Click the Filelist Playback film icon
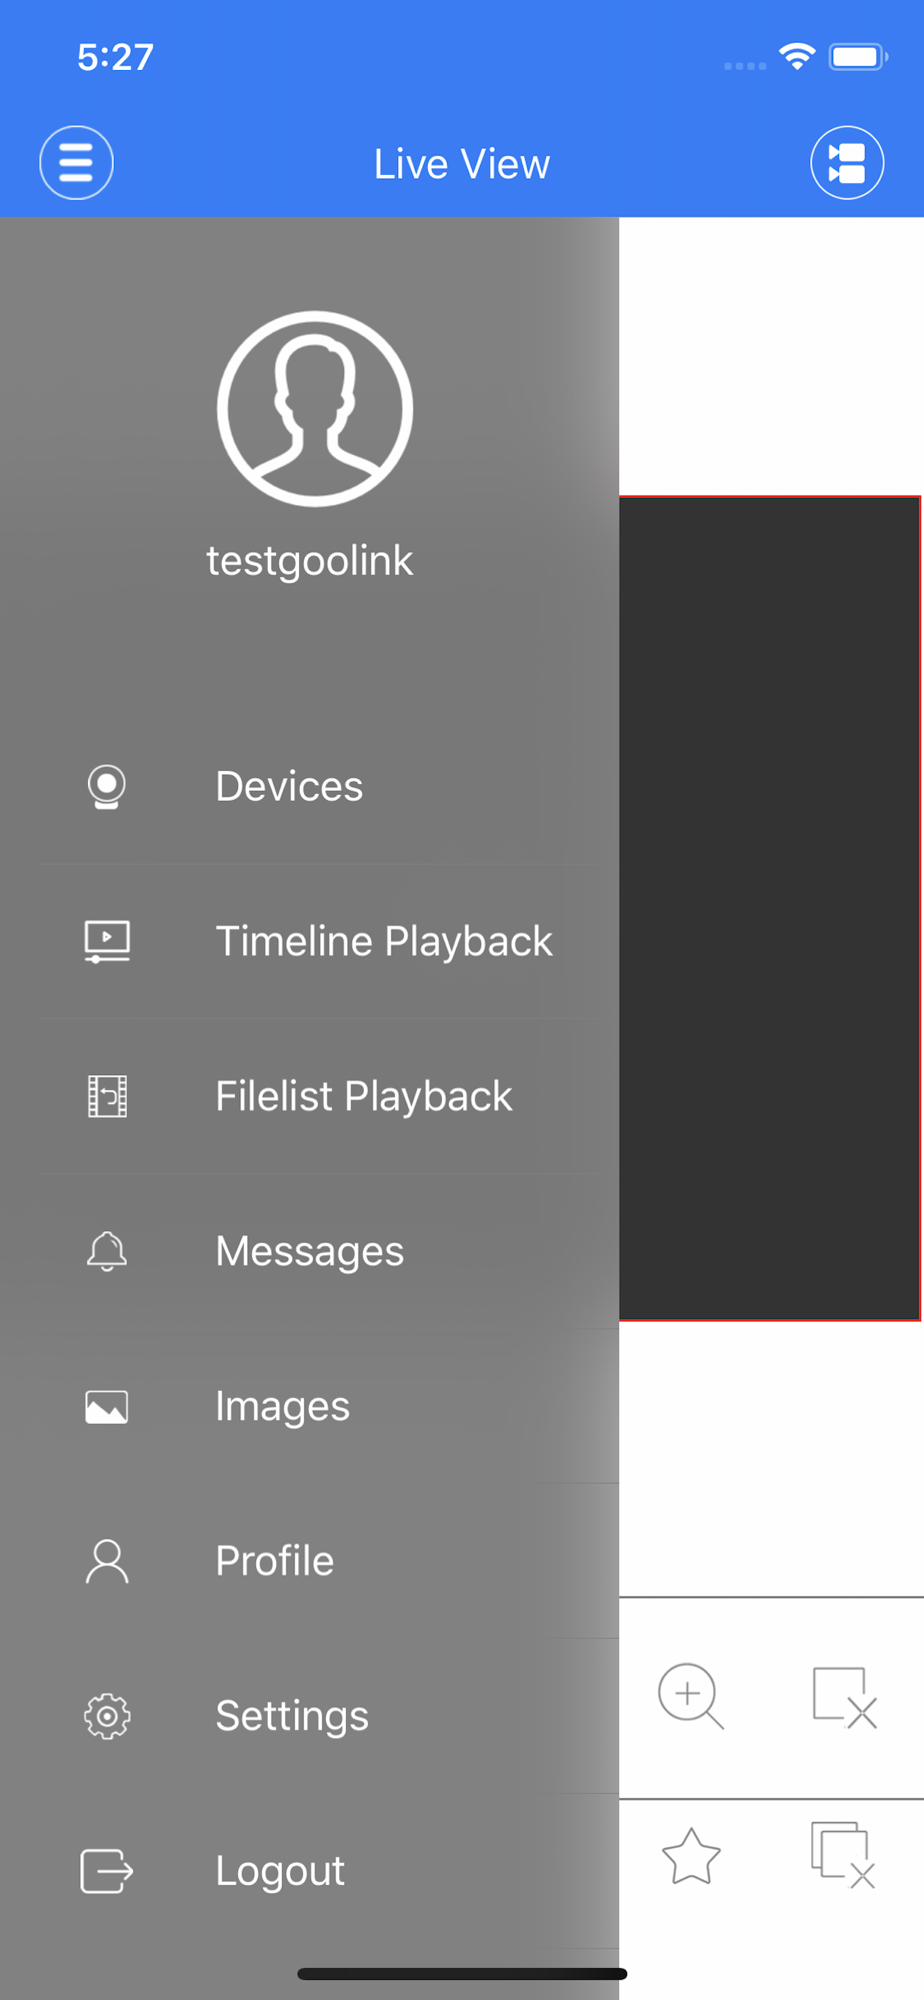Image resolution: width=924 pixels, height=2000 pixels. [107, 1097]
